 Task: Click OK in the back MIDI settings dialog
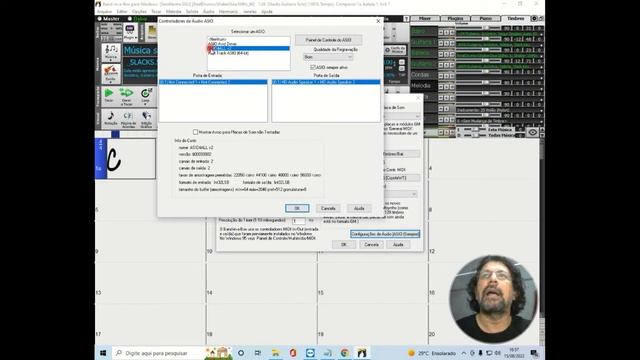coord(344,244)
